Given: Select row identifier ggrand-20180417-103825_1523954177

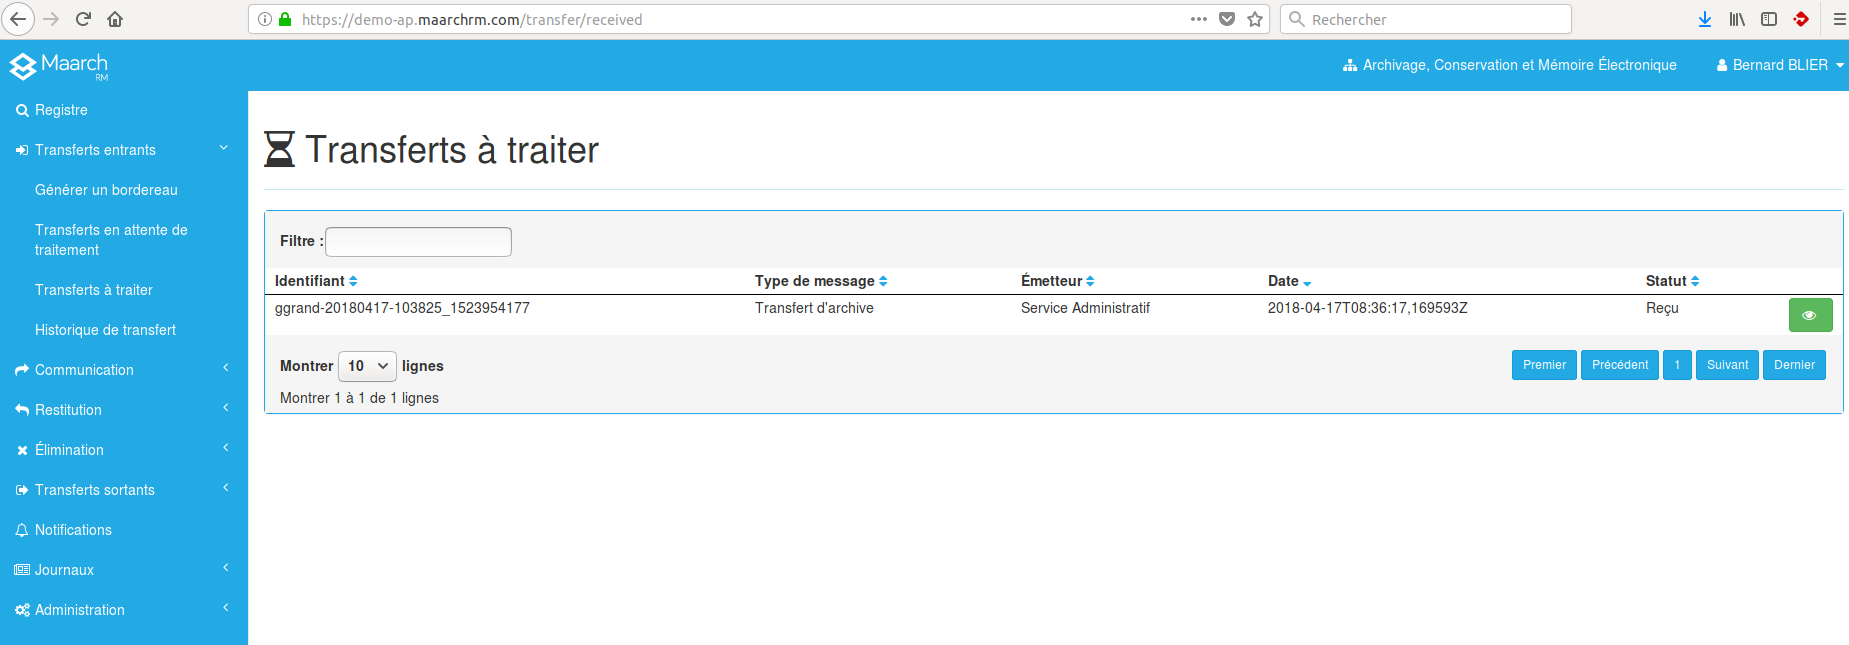Looking at the screenshot, I should pyautogui.click(x=402, y=308).
